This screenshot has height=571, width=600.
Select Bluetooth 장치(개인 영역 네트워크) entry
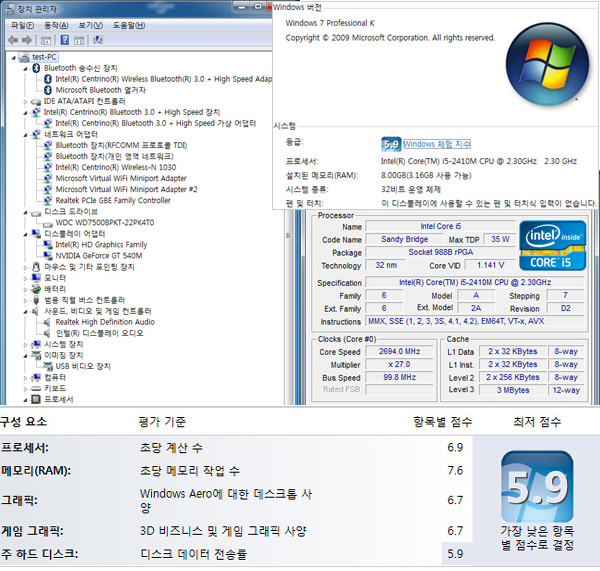point(114,156)
